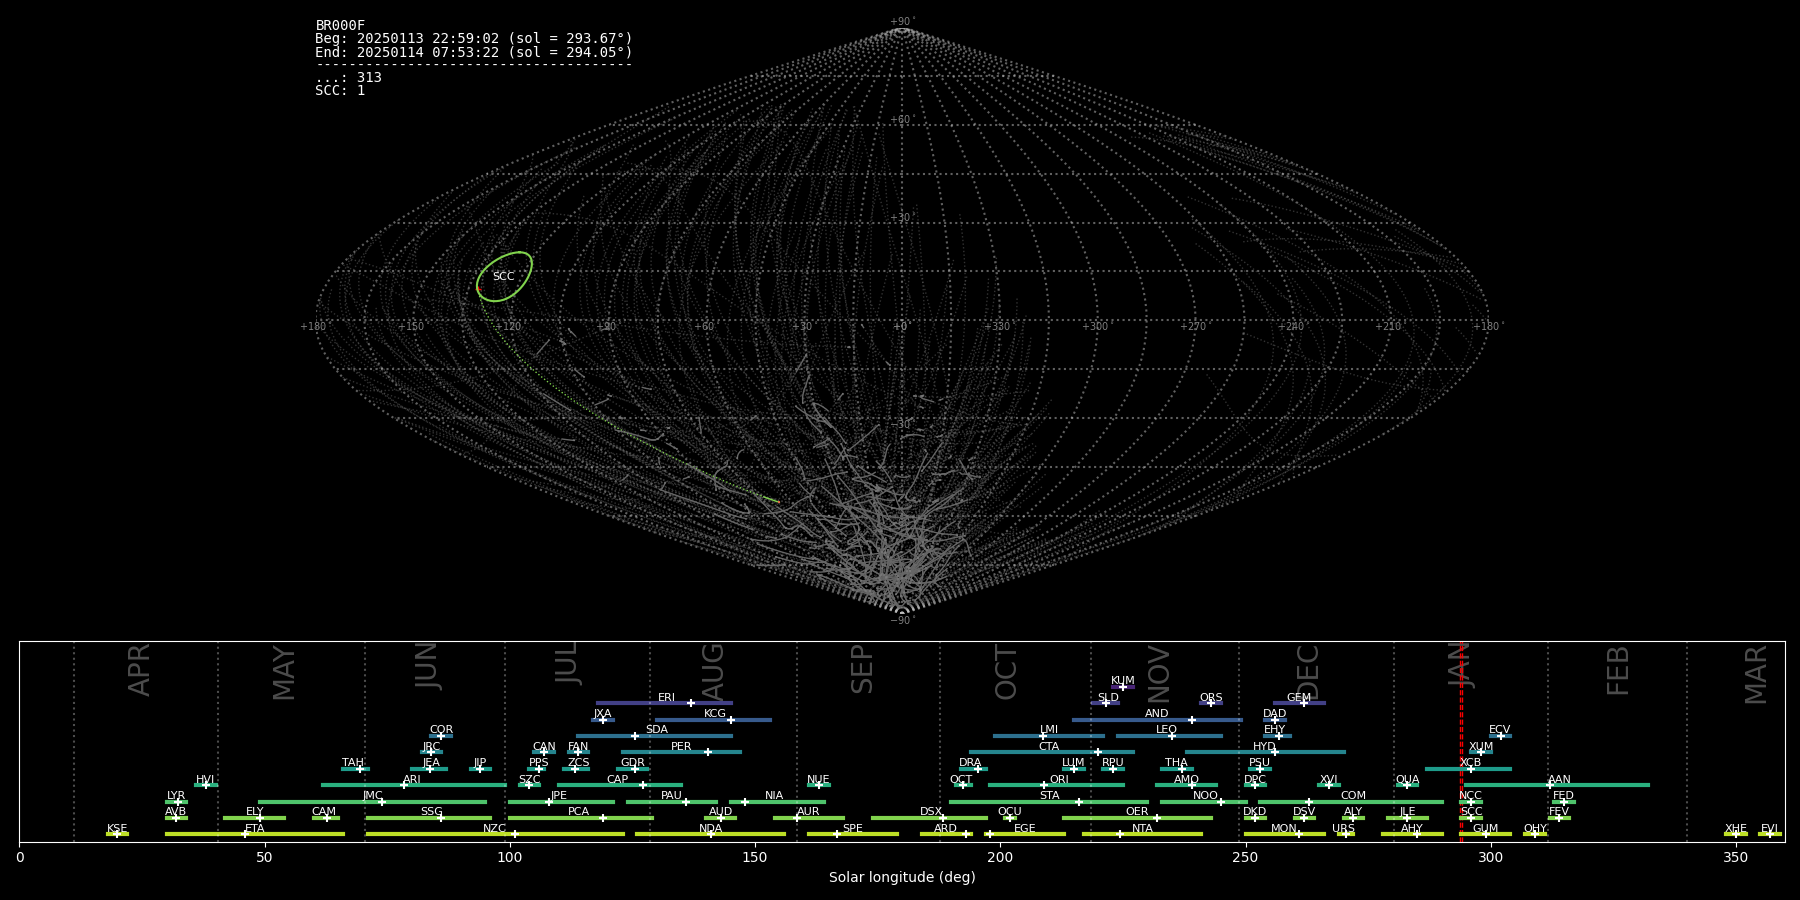Viewport: 1800px width, 900px height.
Task: Click the −90° label at sky map bottom
Action: point(902,620)
